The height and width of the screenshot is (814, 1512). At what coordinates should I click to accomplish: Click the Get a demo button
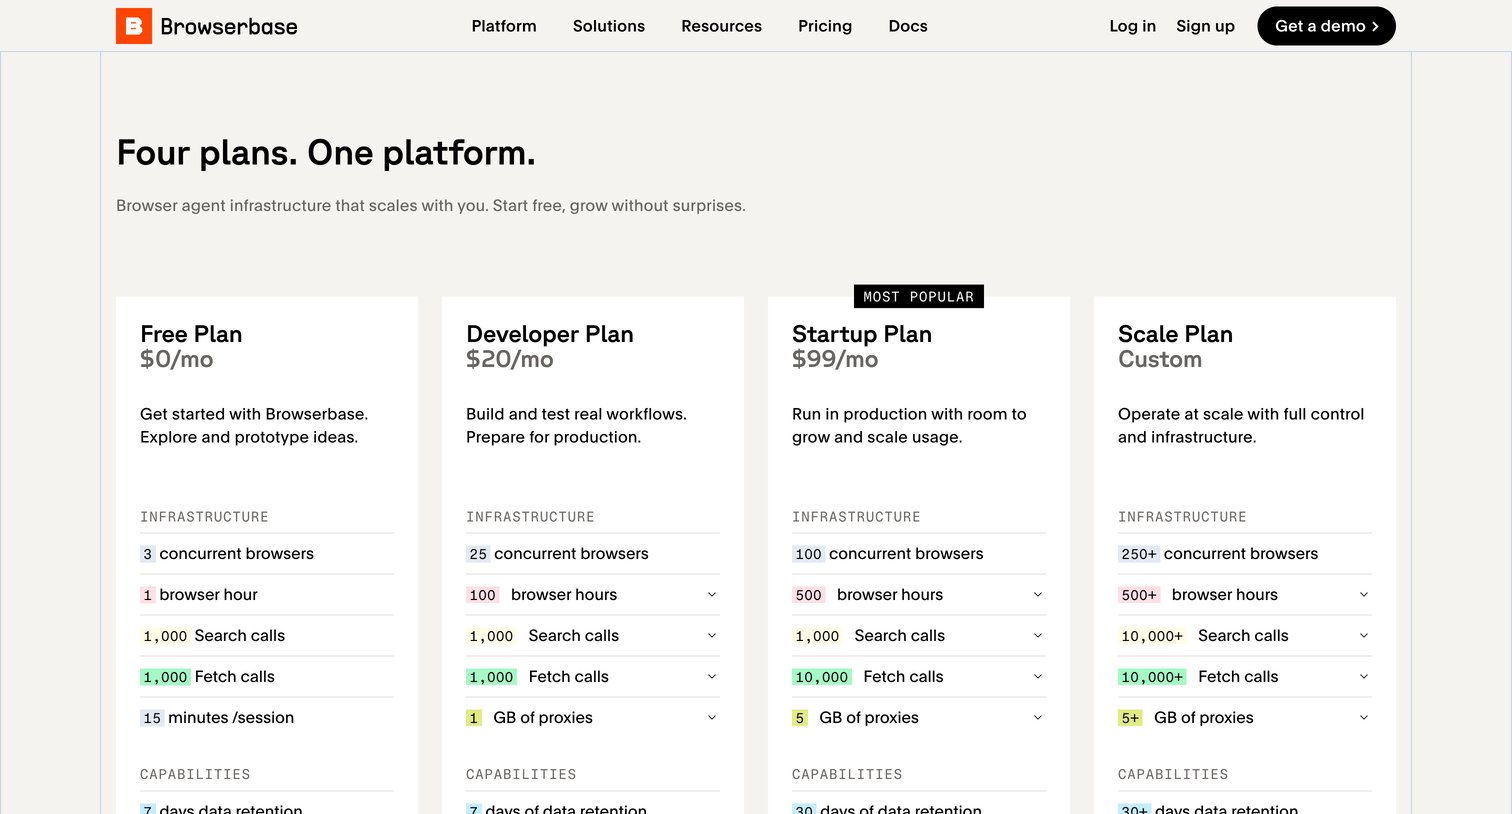point(1326,26)
